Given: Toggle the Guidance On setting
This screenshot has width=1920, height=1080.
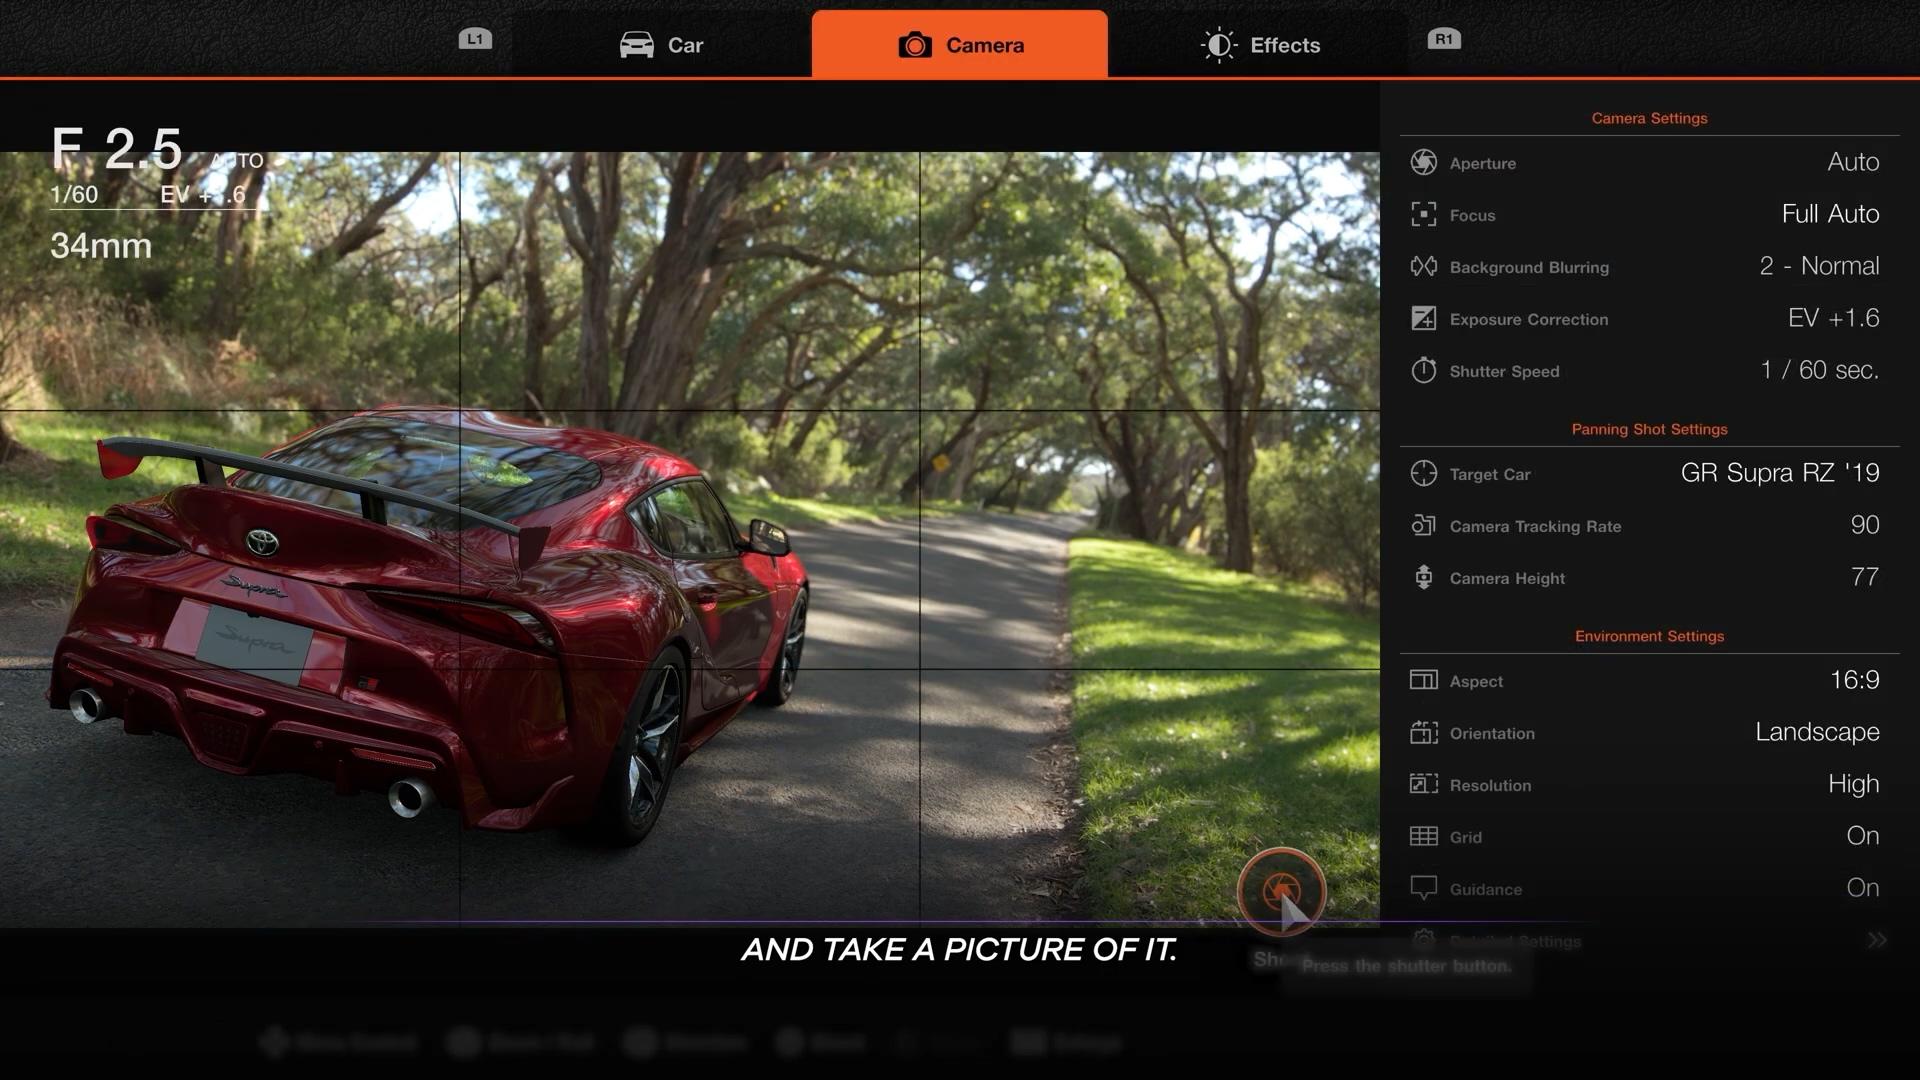Looking at the screenshot, I should point(1862,888).
